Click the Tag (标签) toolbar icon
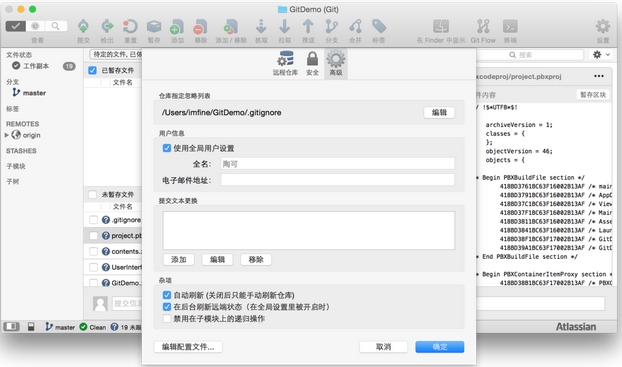This screenshot has height=367, width=622. (379, 27)
